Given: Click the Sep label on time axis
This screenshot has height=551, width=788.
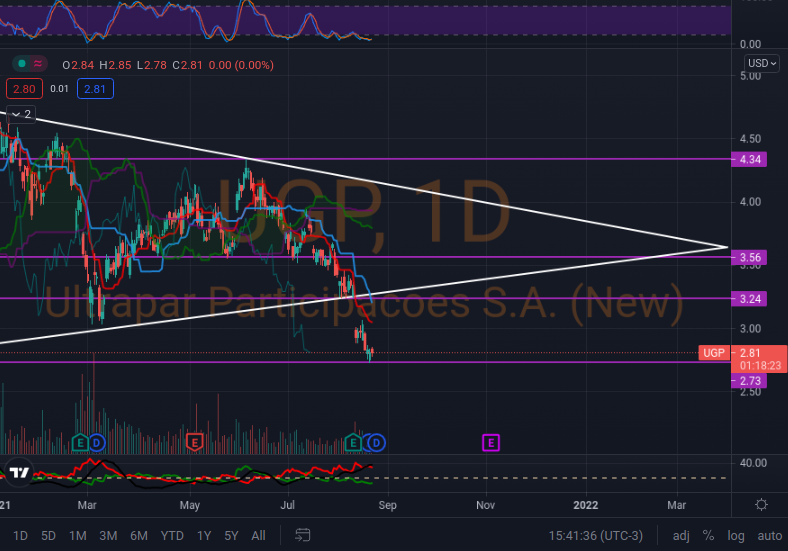Looking at the screenshot, I should point(387,505).
